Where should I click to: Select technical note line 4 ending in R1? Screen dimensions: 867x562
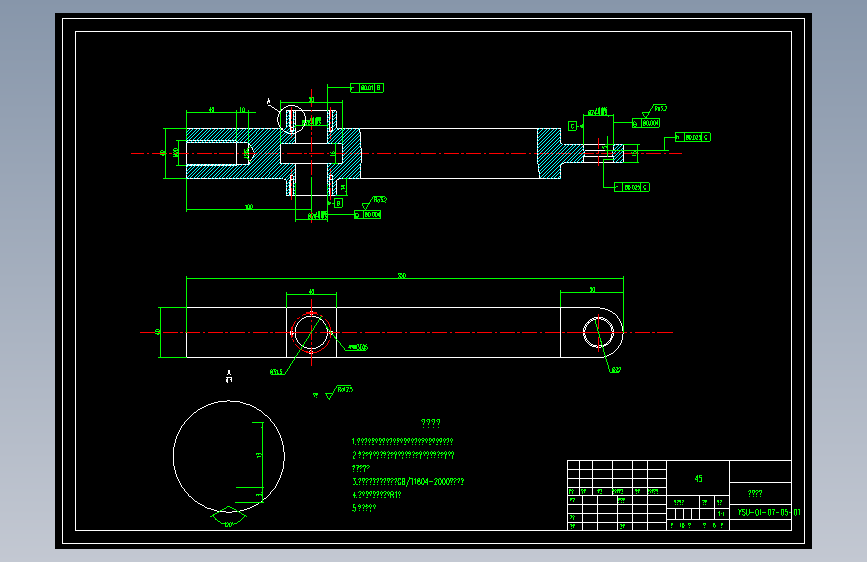click(x=377, y=495)
